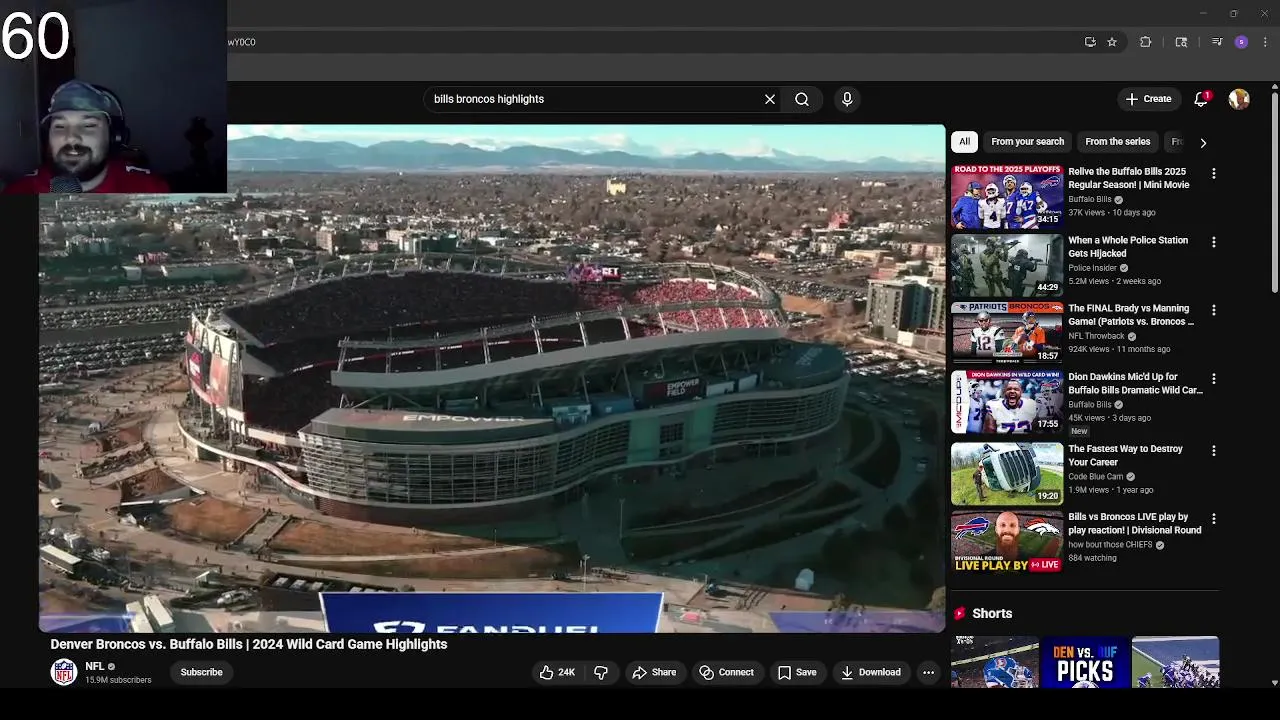Open NFL channel name link
This screenshot has height=720, width=1280.
click(x=95, y=666)
